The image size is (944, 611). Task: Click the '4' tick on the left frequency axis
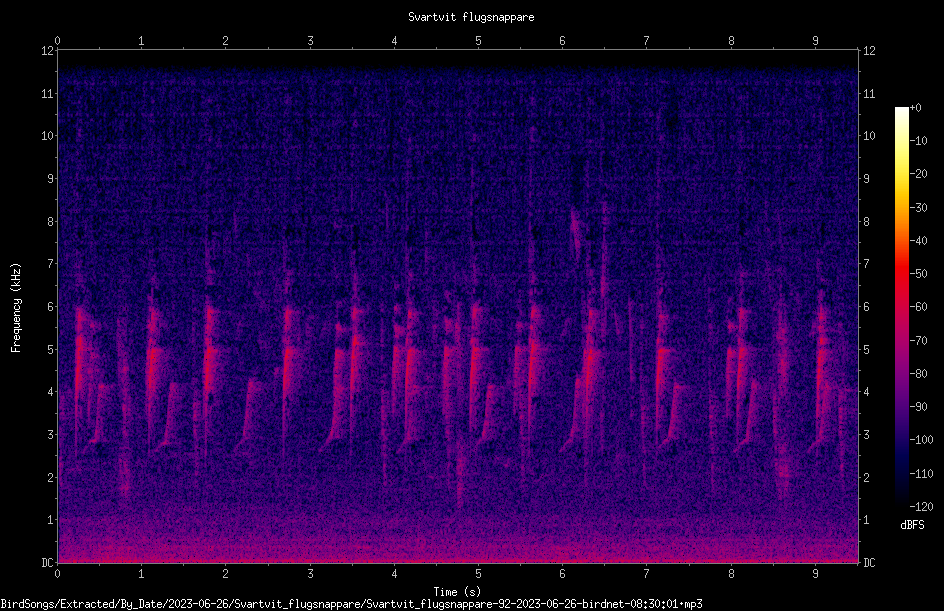pyautogui.click(x=51, y=392)
